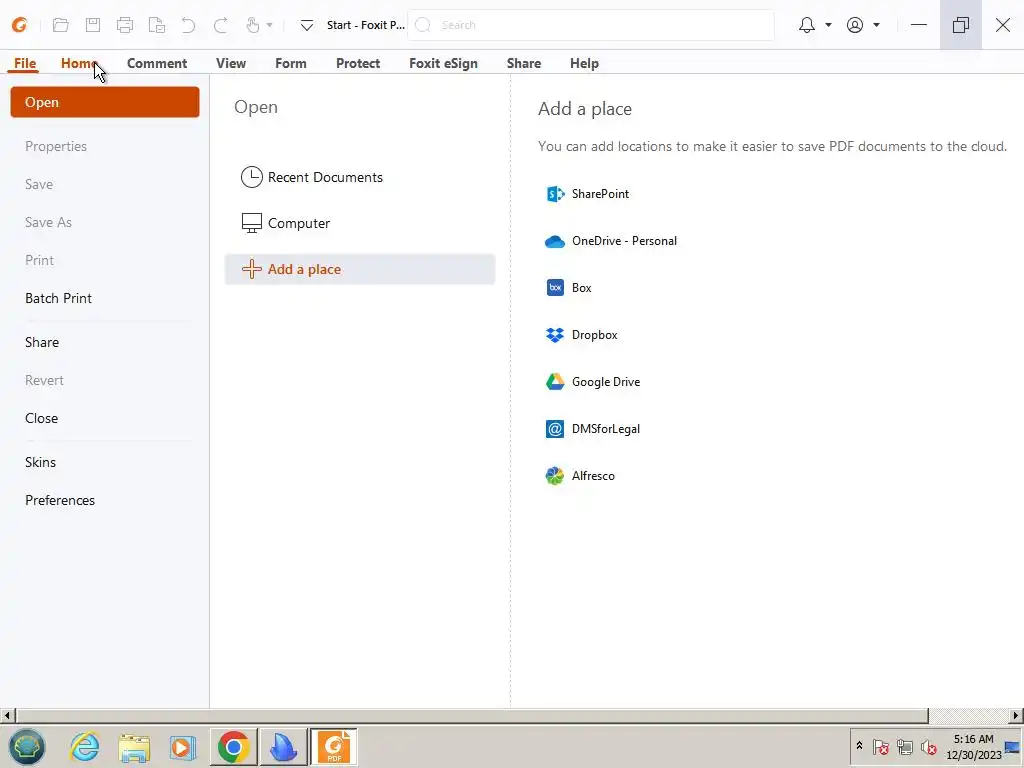Open Skins in the File sidebar
Viewport: 1024px width, 768px height.
40,462
